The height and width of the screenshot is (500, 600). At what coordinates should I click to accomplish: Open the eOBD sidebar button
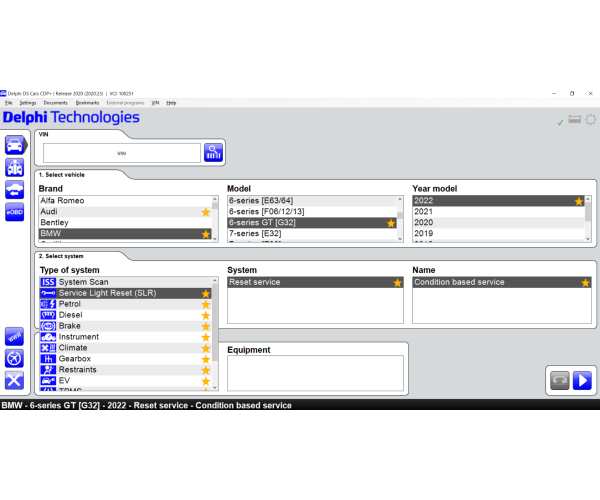pyautogui.click(x=15, y=212)
